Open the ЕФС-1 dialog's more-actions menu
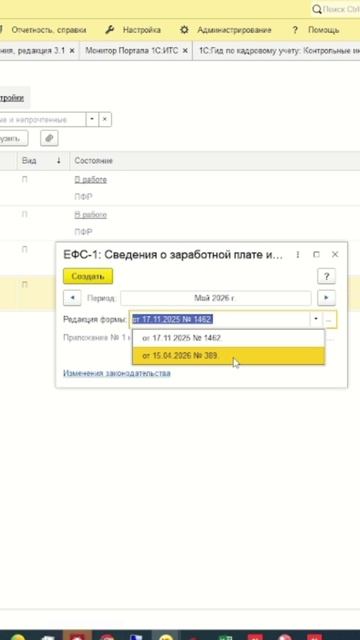The height and width of the screenshot is (640, 360). (298, 255)
